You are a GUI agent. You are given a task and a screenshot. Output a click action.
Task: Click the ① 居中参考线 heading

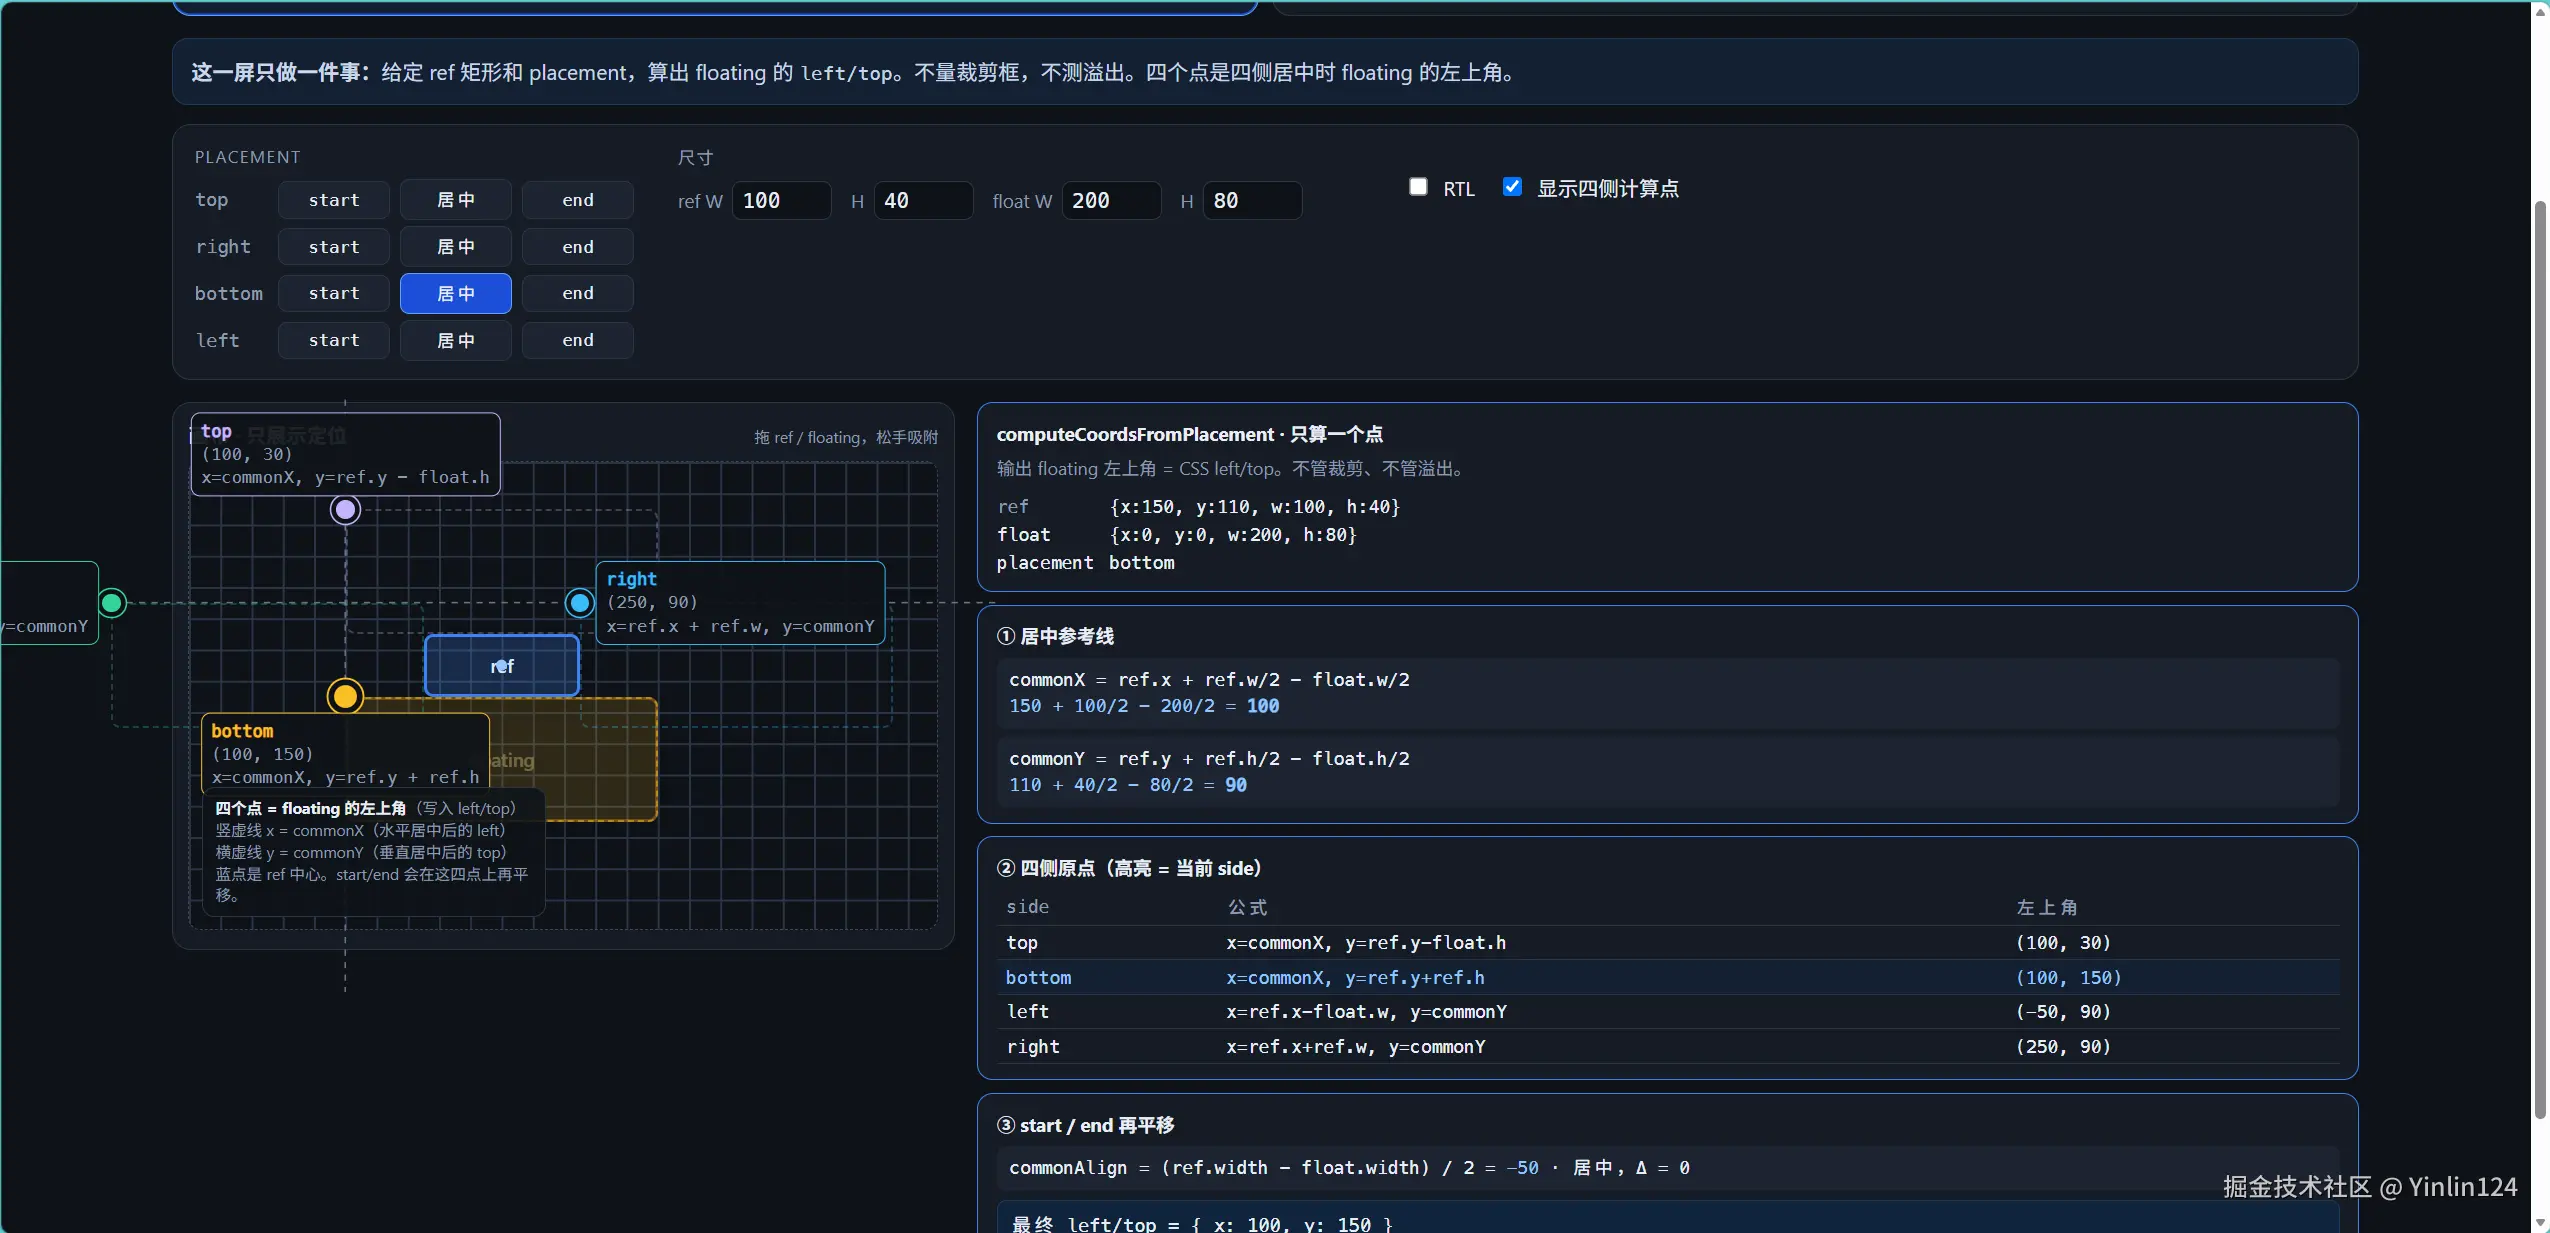(x=1055, y=637)
